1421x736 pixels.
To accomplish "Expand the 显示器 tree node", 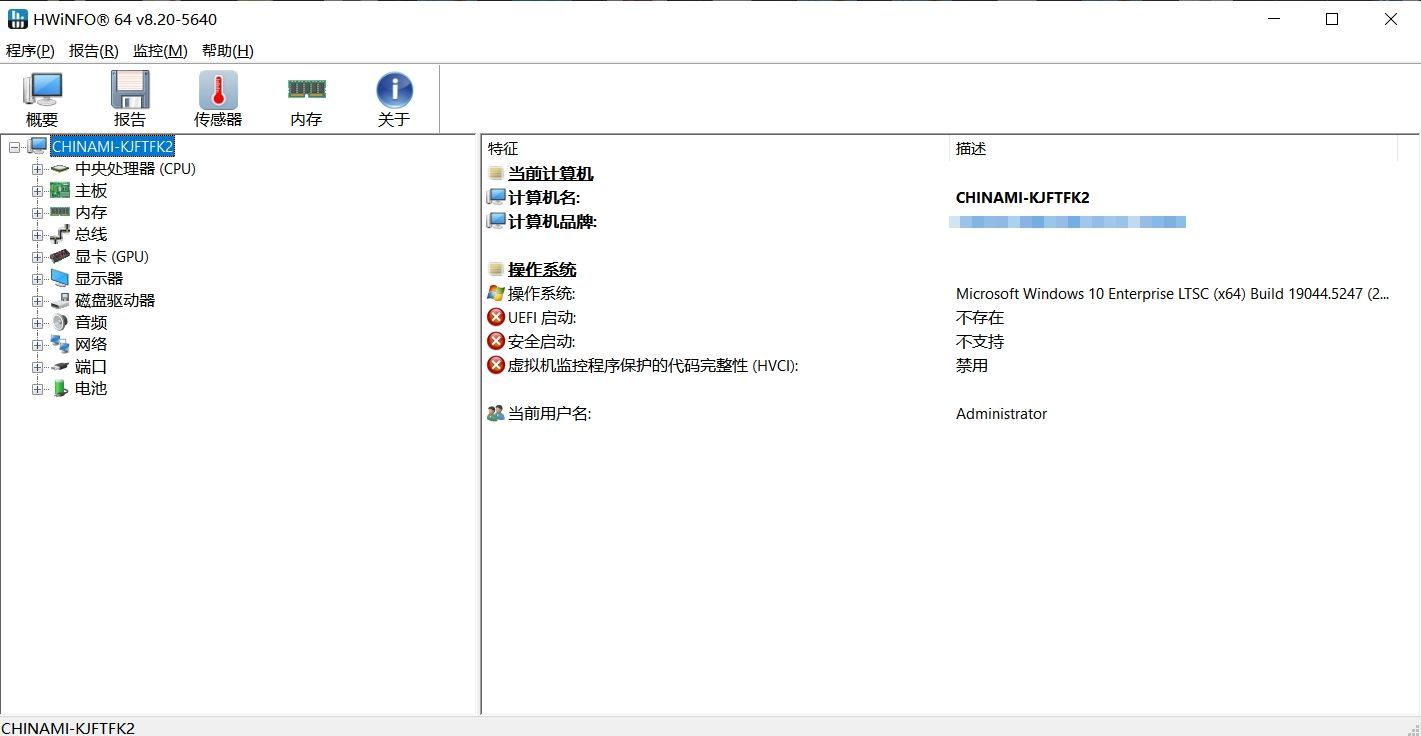I will (37, 279).
